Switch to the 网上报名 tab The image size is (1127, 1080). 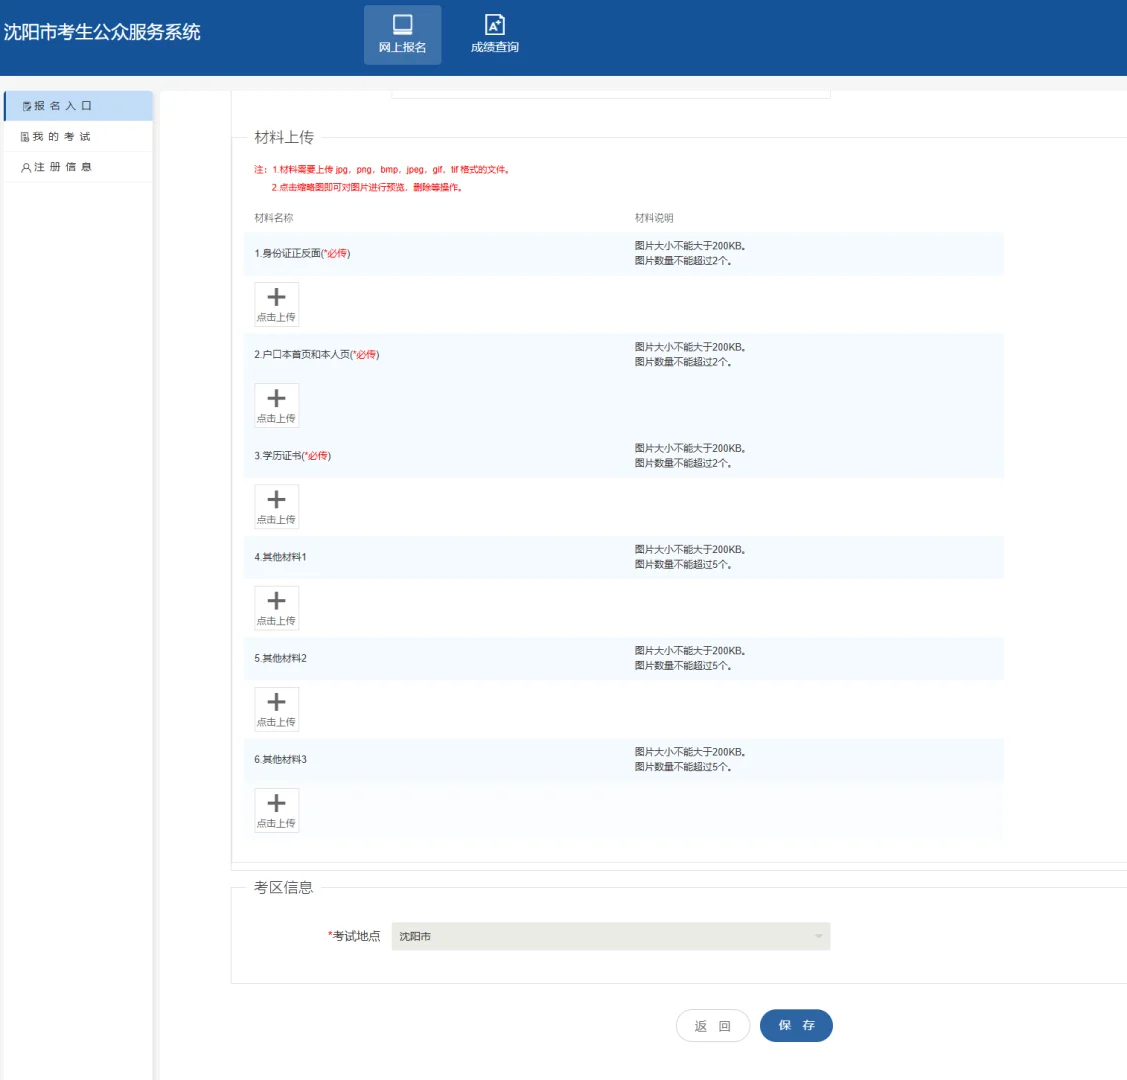coord(402,35)
